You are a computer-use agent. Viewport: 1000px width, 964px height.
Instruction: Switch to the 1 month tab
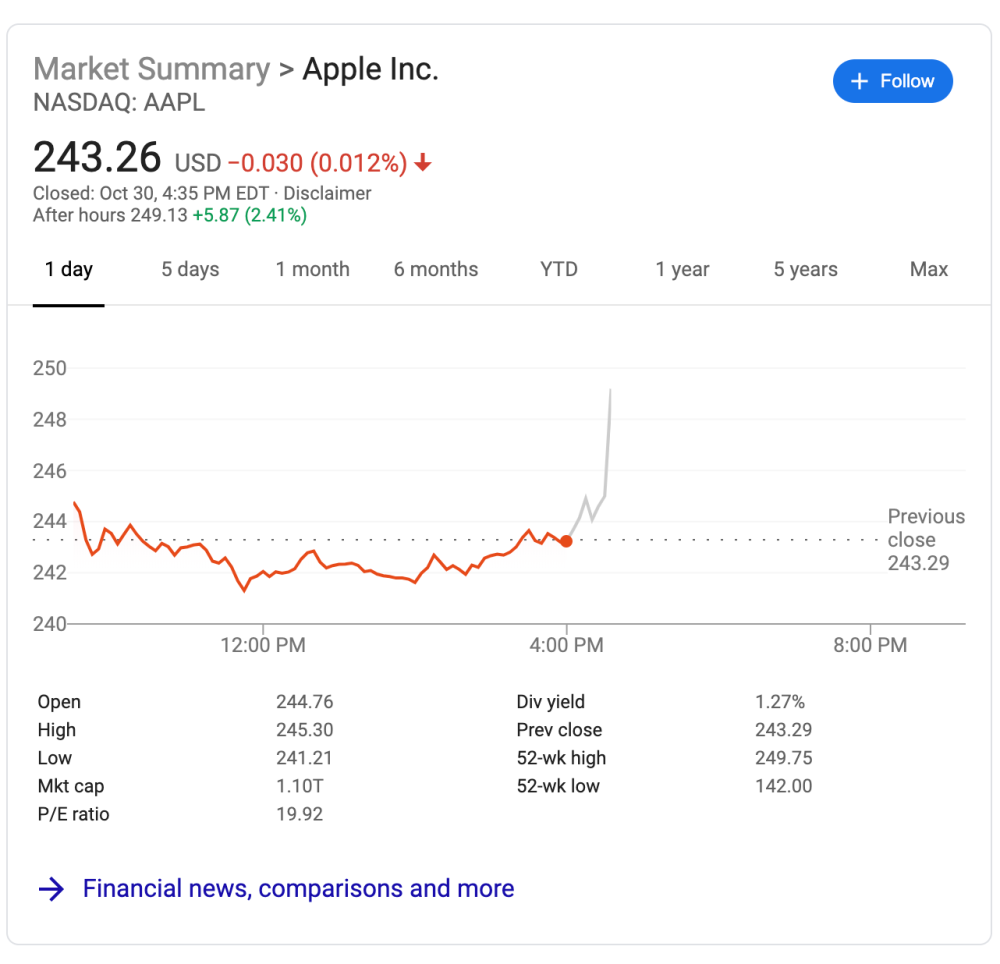(x=313, y=269)
